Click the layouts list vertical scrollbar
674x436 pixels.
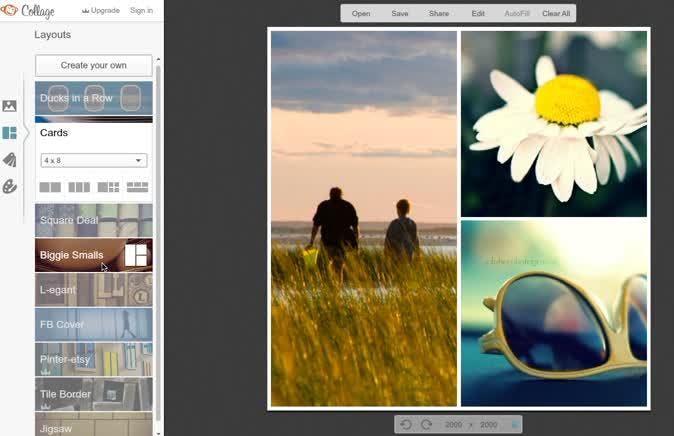coord(158,243)
